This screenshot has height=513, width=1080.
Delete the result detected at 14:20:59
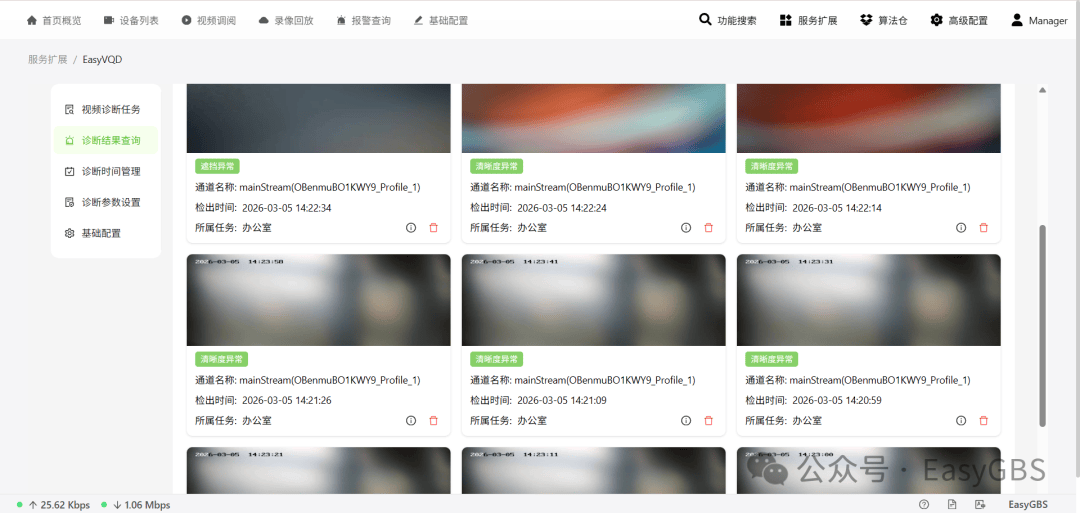pyautogui.click(x=984, y=421)
